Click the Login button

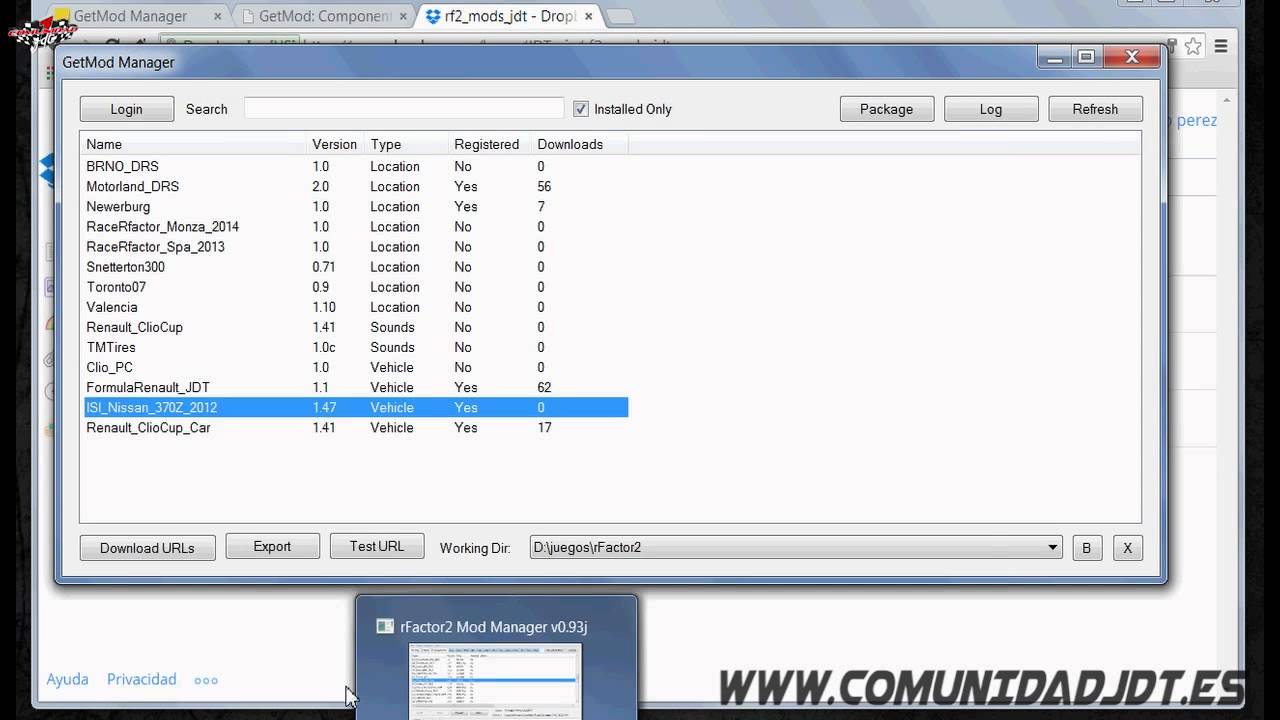point(127,109)
